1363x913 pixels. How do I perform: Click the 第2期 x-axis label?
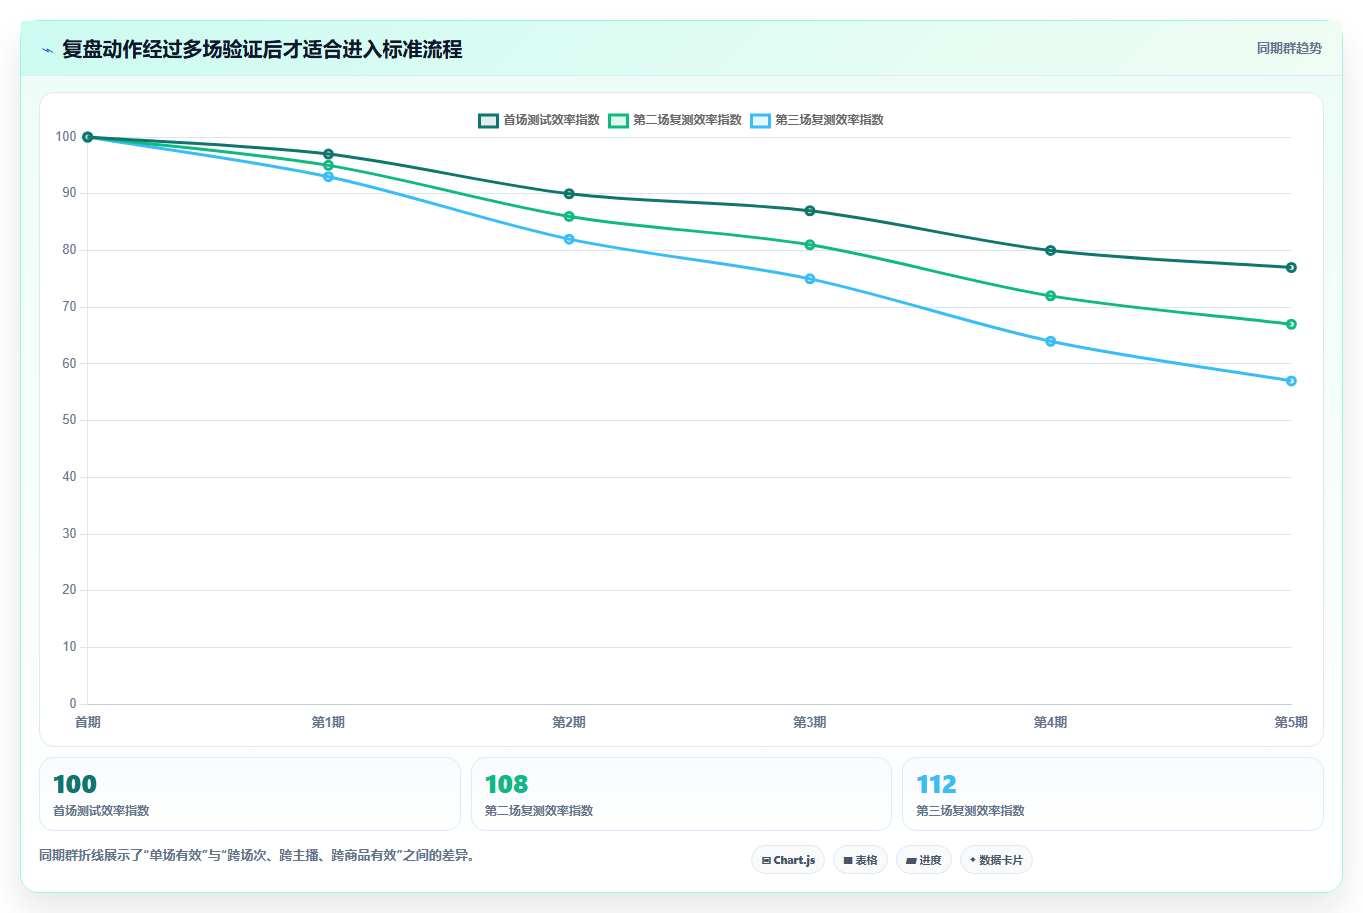coord(569,722)
